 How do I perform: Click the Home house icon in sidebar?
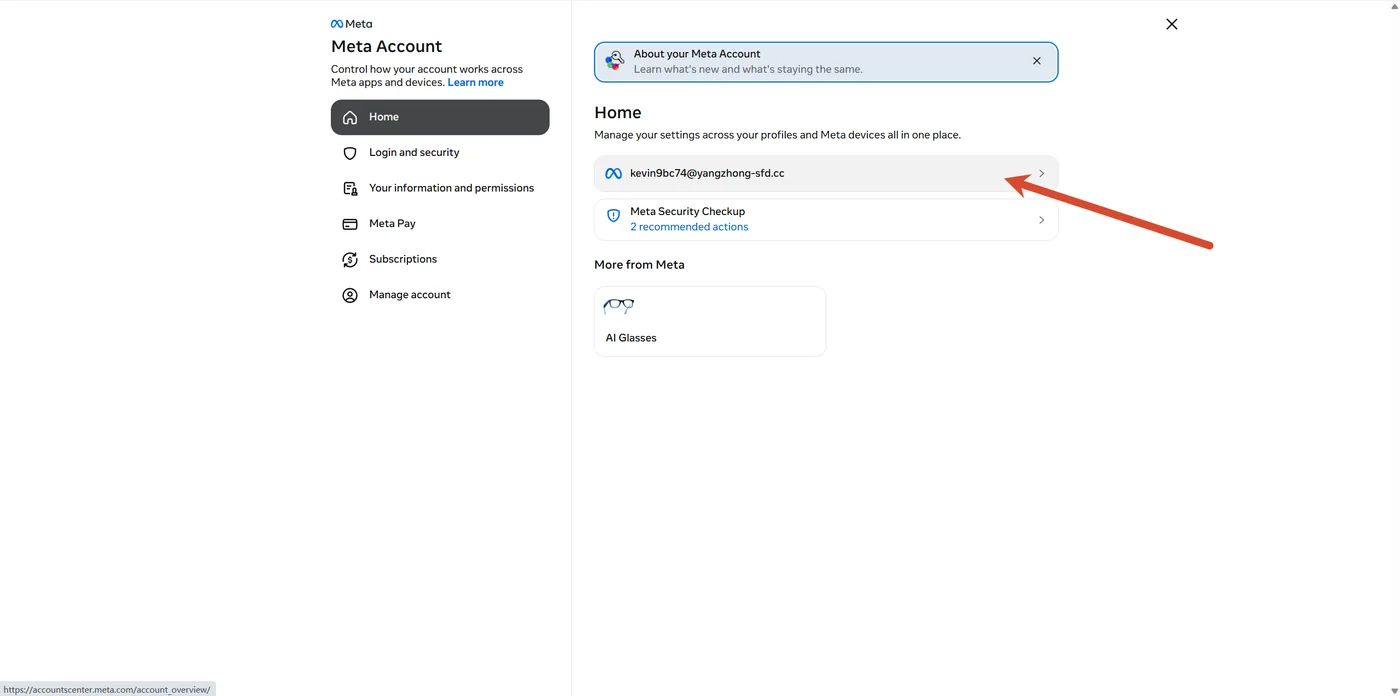coord(350,117)
